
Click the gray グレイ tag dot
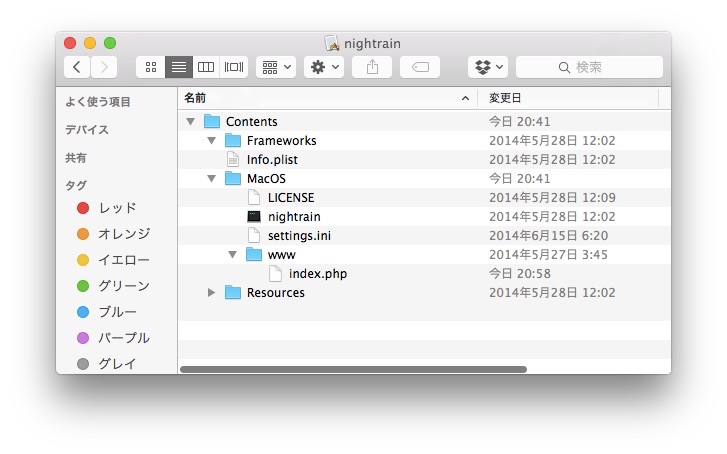coord(83,364)
